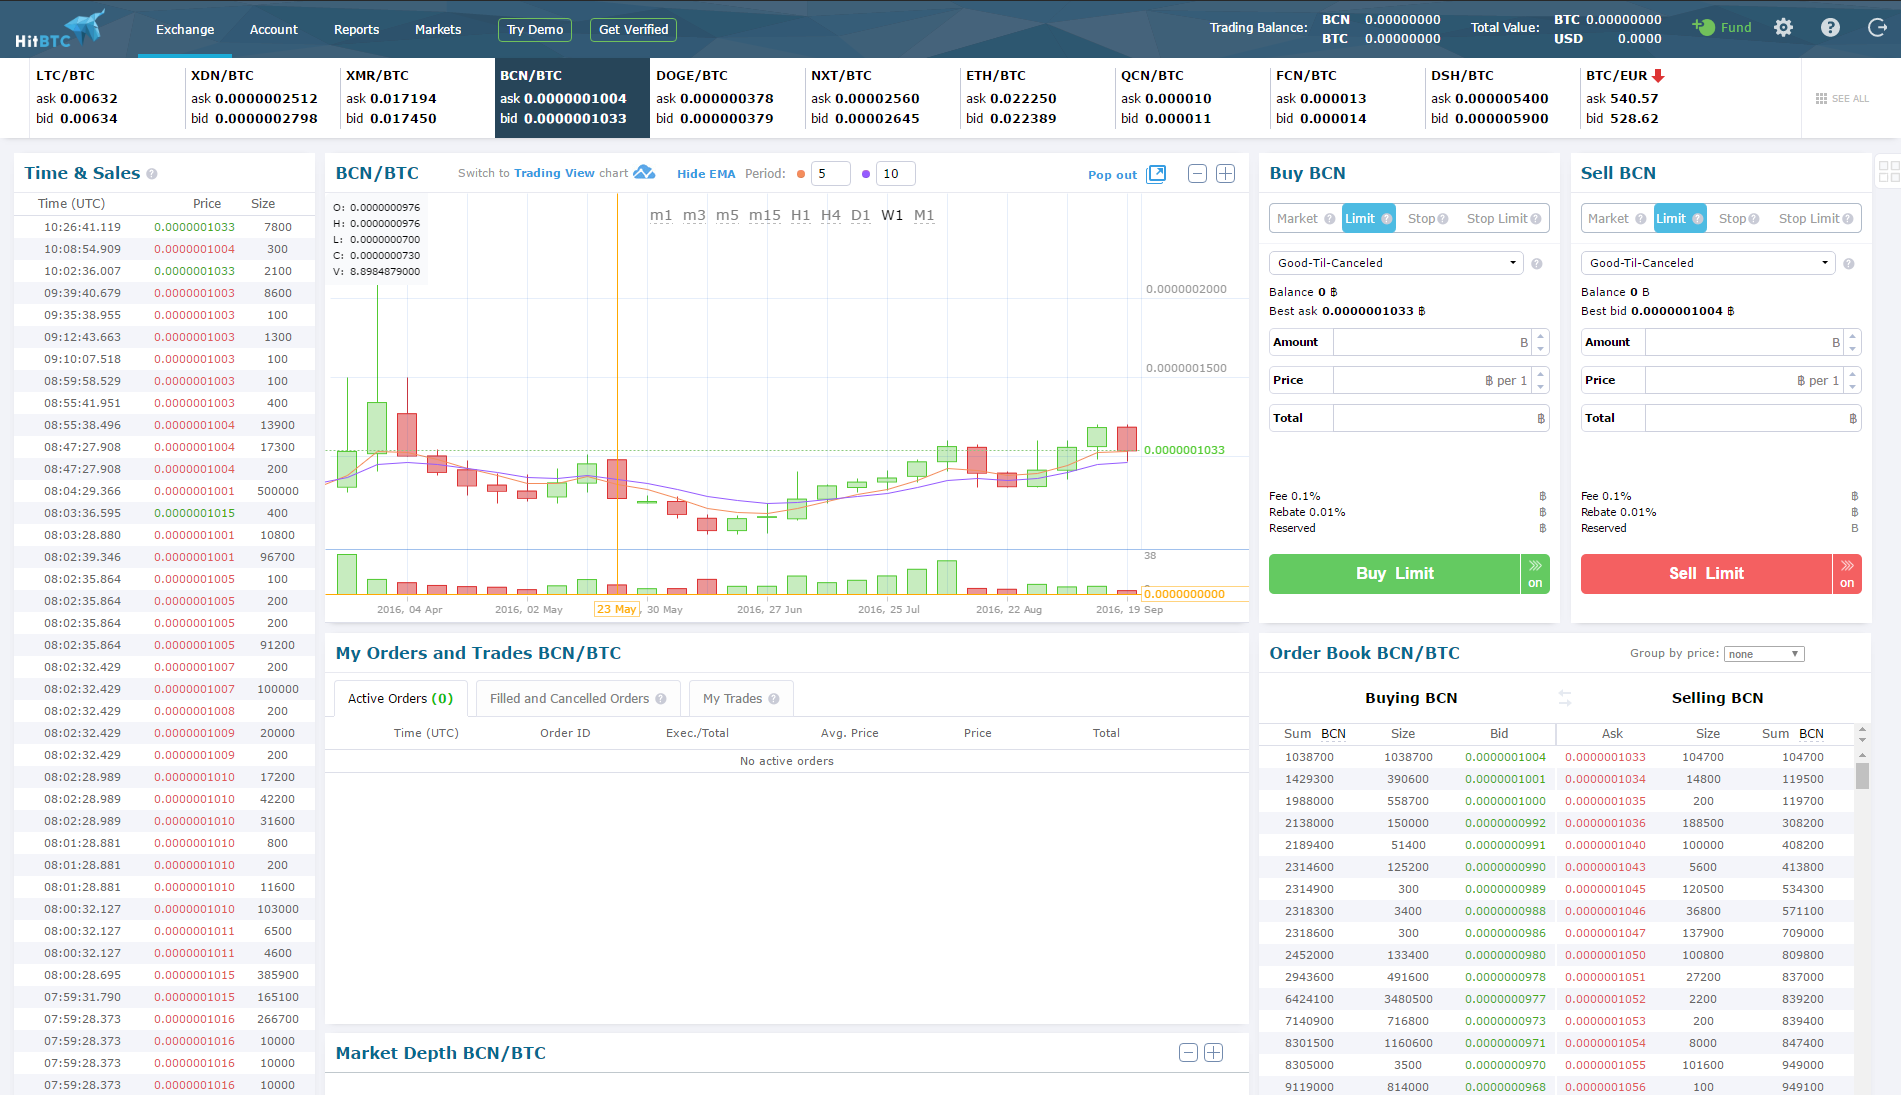
Task: Click the logout icon in header
Action: click(x=1877, y=28)
